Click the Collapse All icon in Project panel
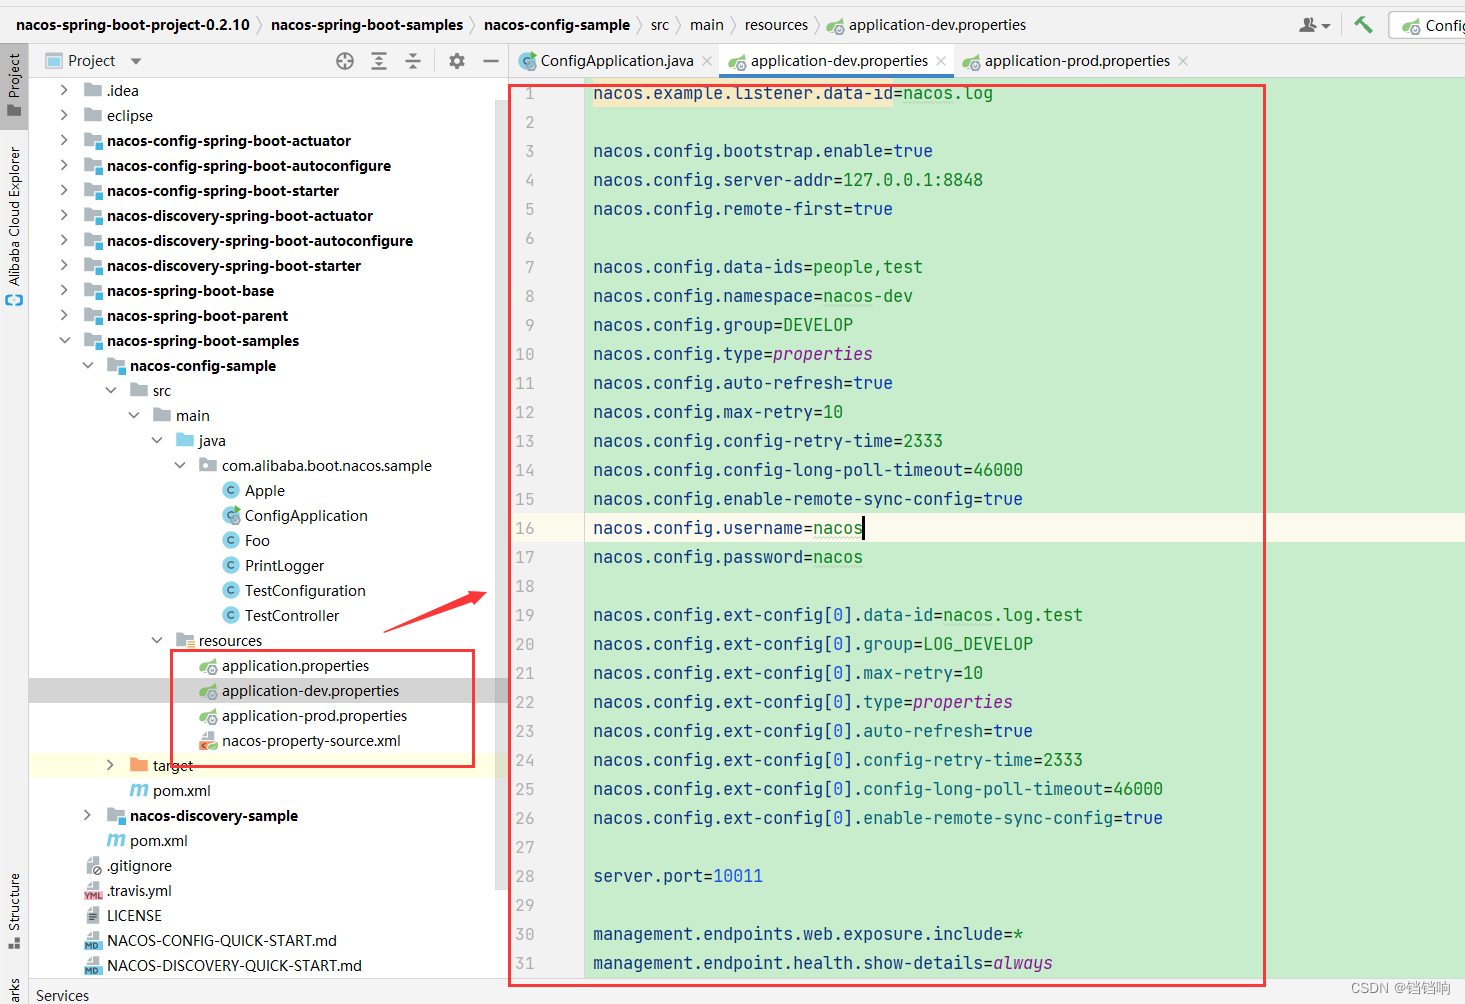The image size is (1465, 1004). 413,61
